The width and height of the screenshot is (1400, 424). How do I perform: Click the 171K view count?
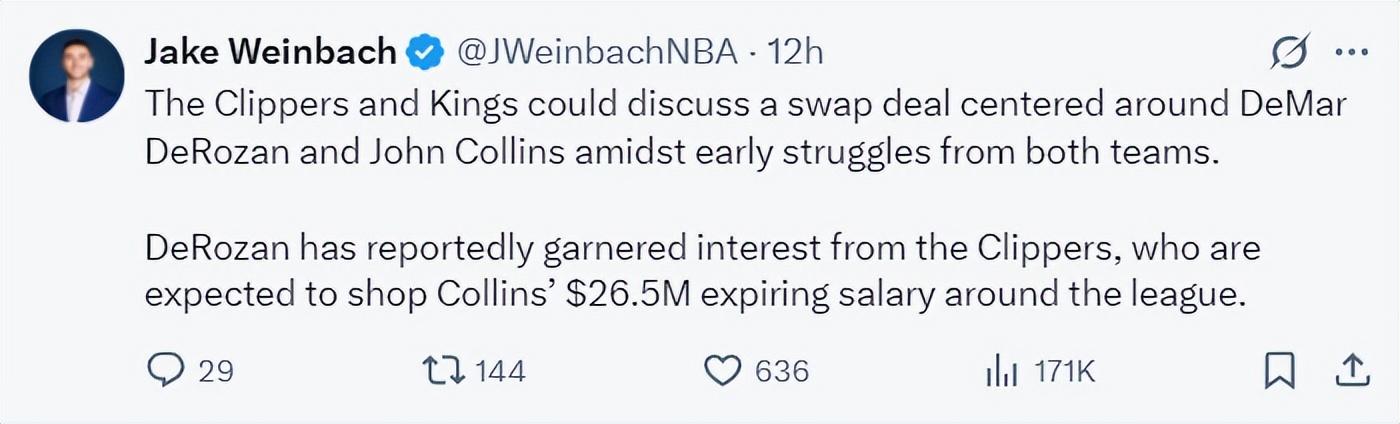click(x=1065, y=372)
